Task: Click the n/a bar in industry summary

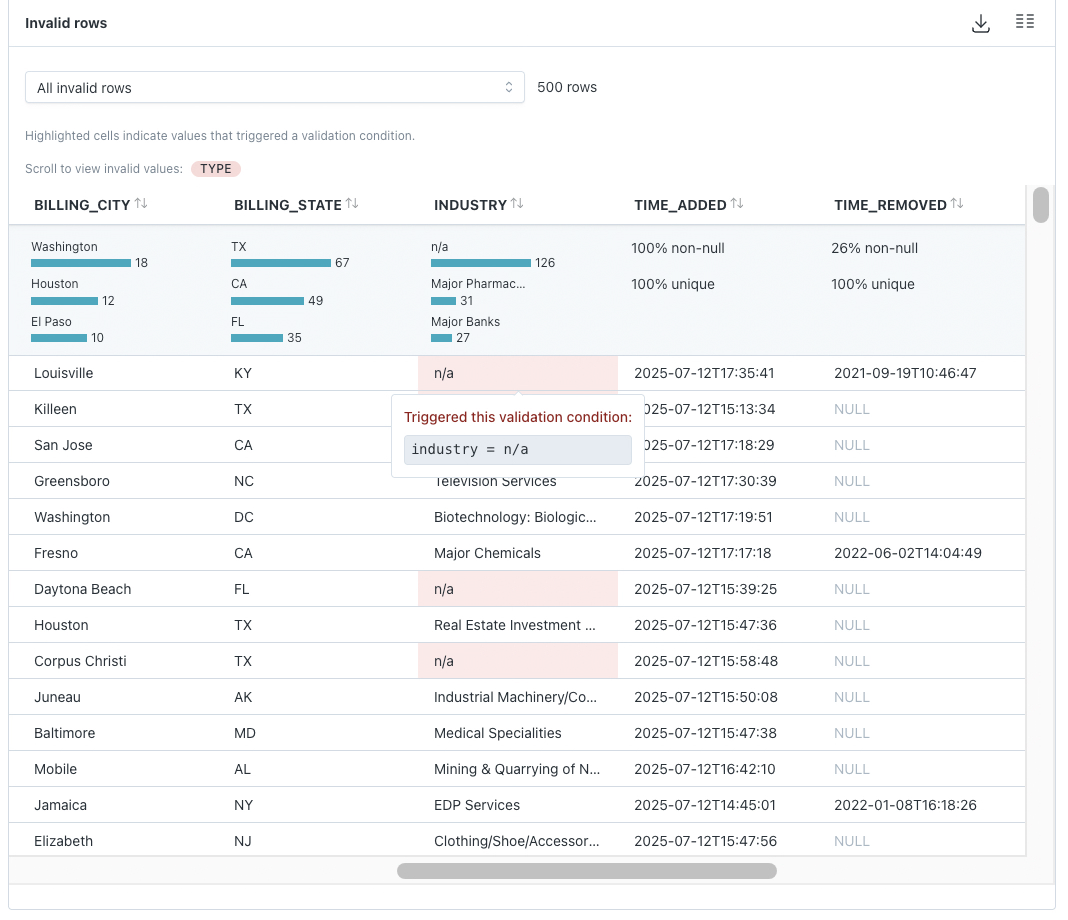Action: (x=481, y=263)
